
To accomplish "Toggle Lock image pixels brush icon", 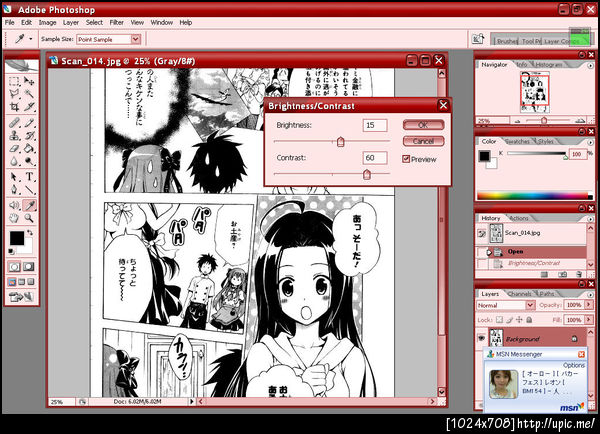I will 509,320.
